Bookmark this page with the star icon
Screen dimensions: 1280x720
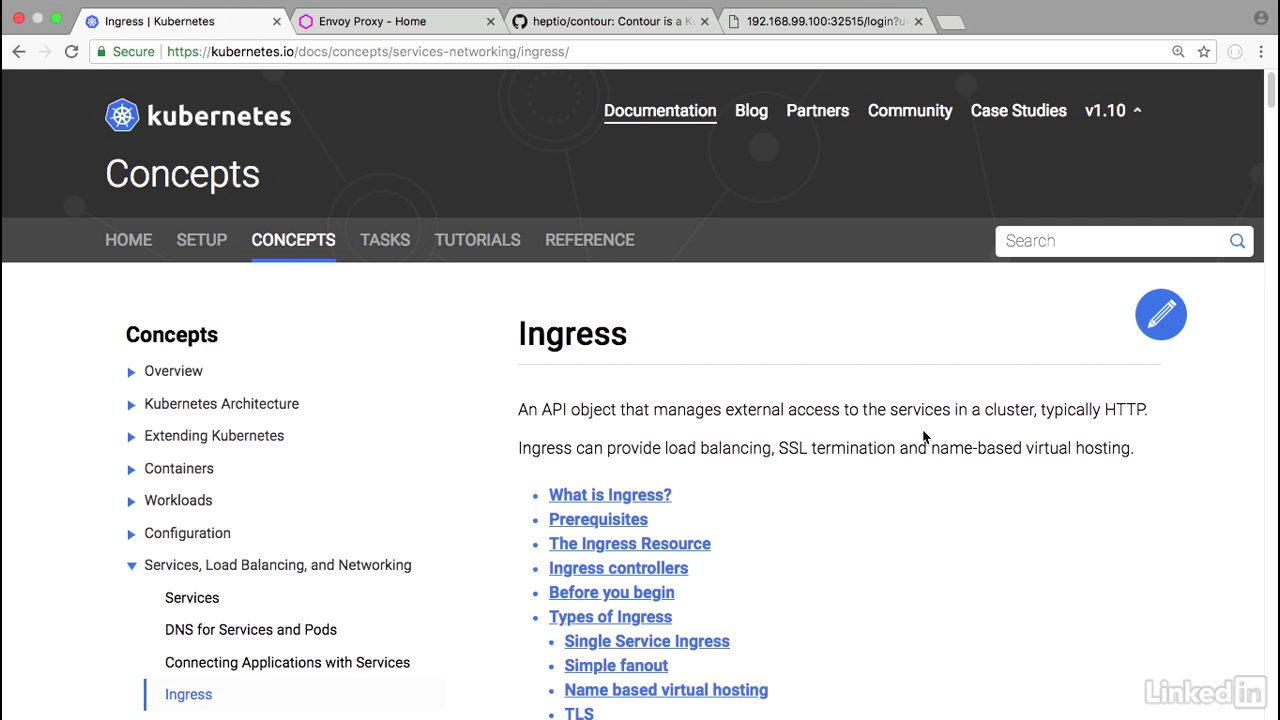click(x=1204, y=52)
